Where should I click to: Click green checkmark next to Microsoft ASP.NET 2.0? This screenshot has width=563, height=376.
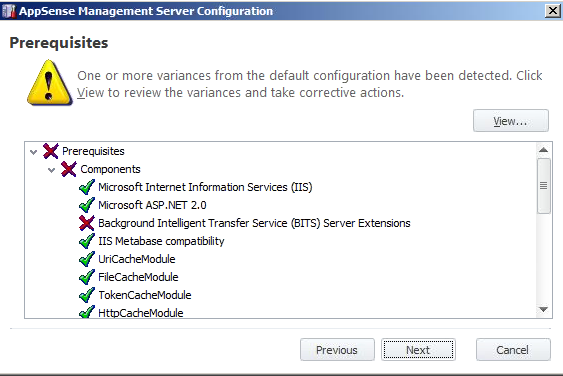pyautogui.click(x=87, y=205)
